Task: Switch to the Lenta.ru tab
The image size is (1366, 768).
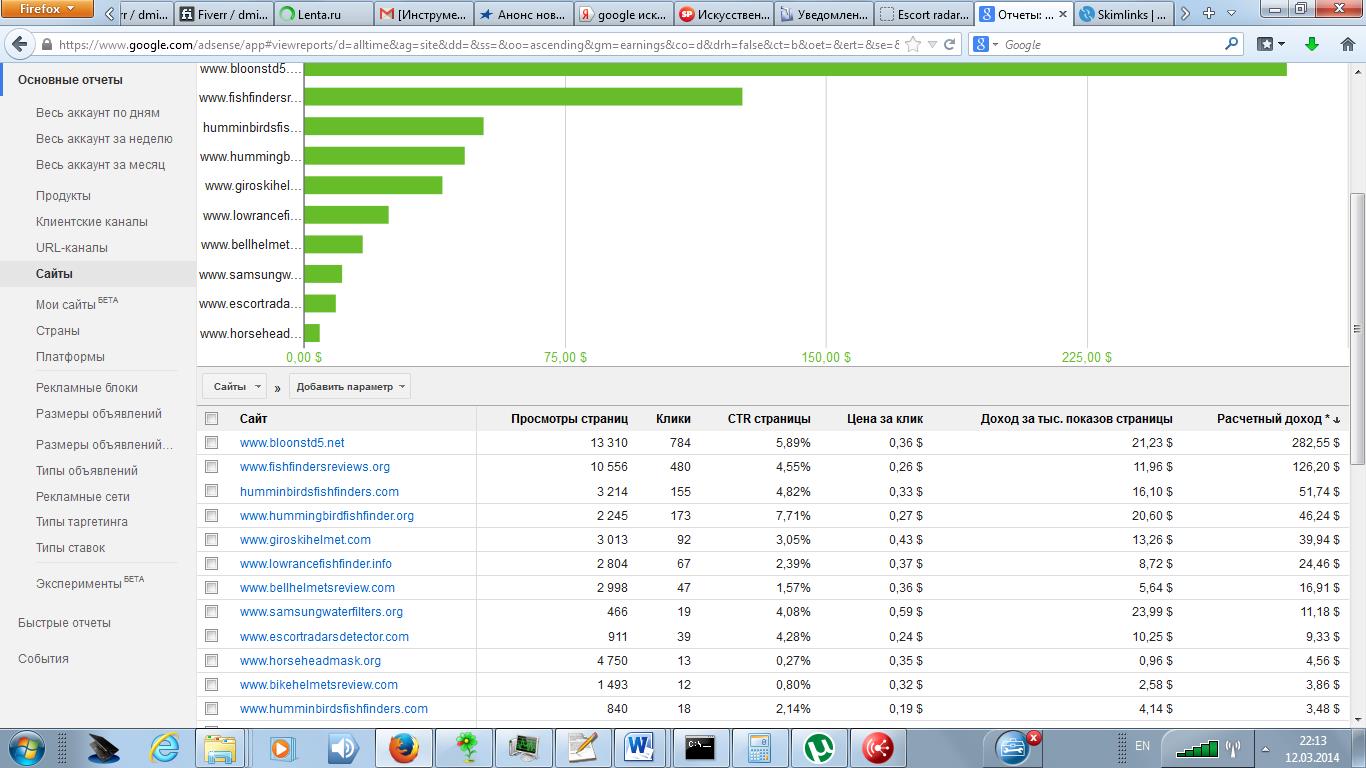Action: [322, 15]
